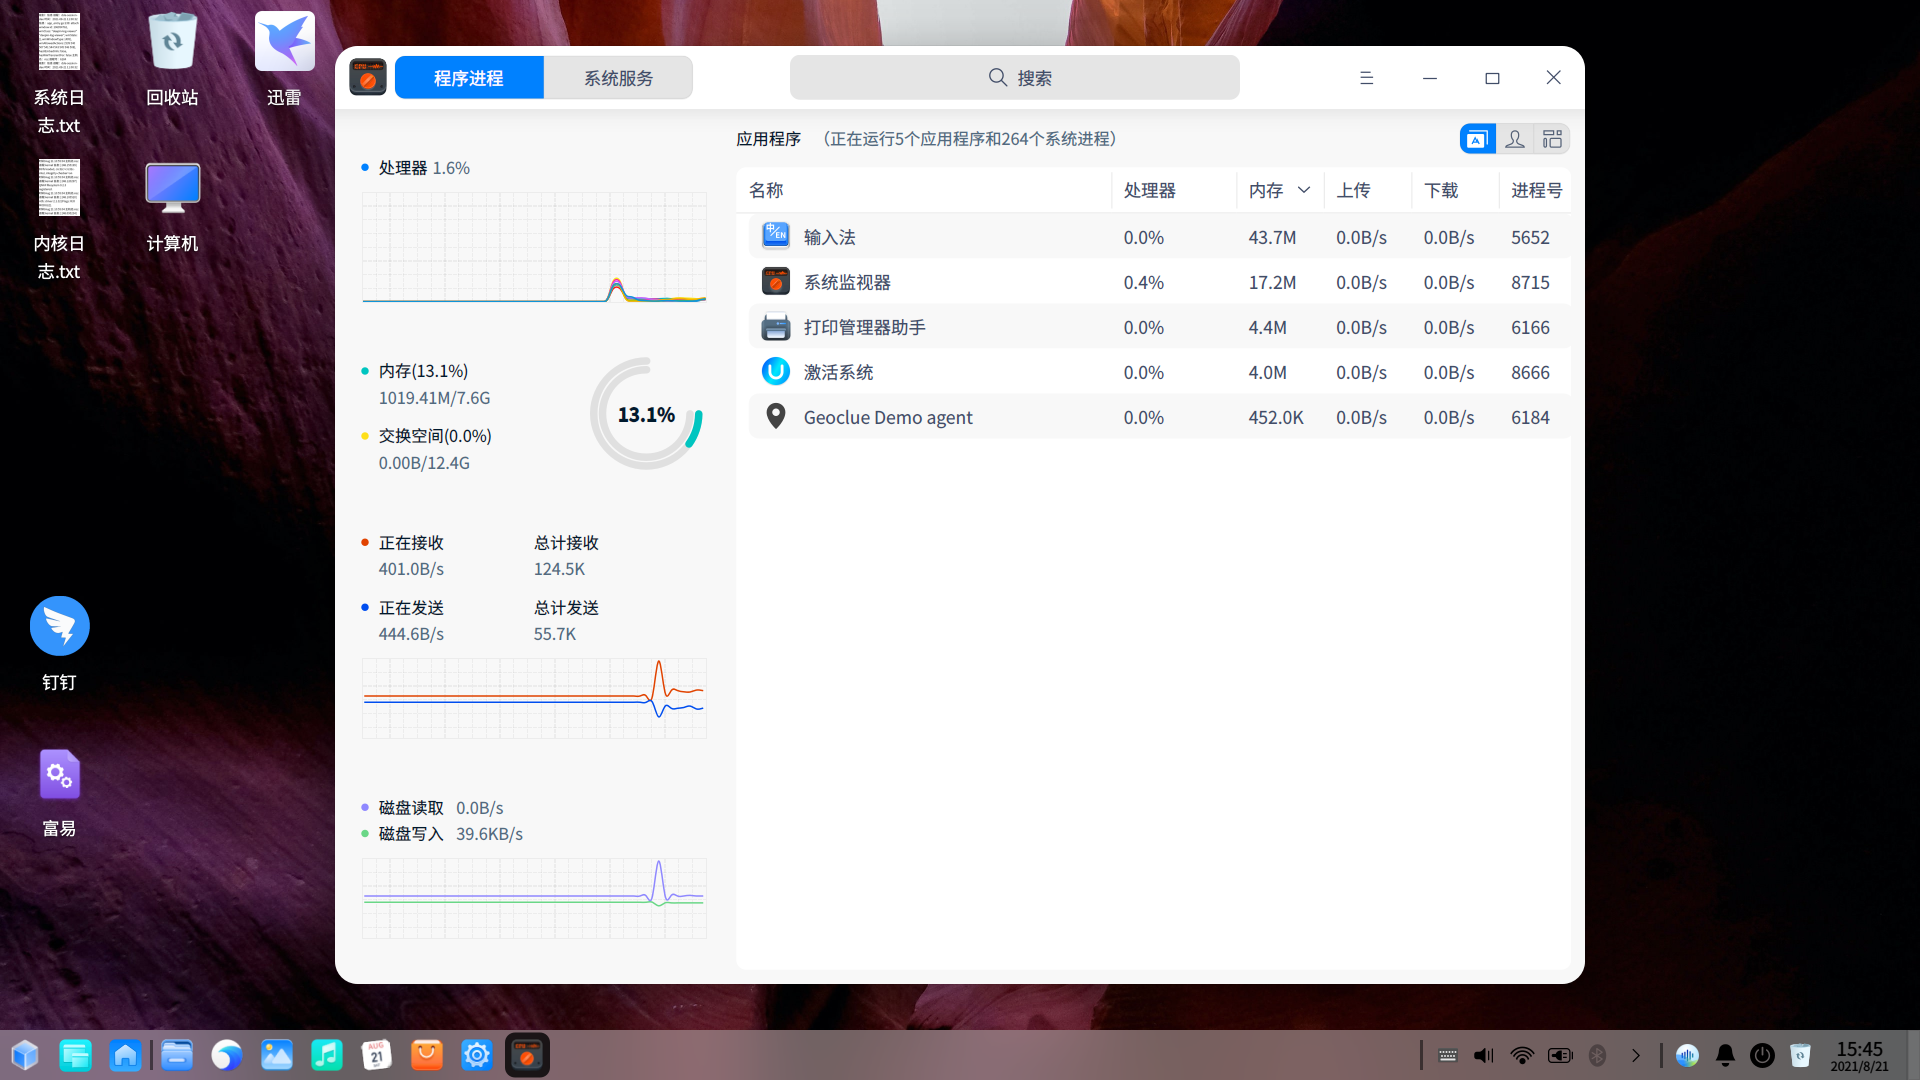Viewport: 1920px width, 1080px height.
Task: Show all processes filter icon
Action: click(x=1552, y=139)
